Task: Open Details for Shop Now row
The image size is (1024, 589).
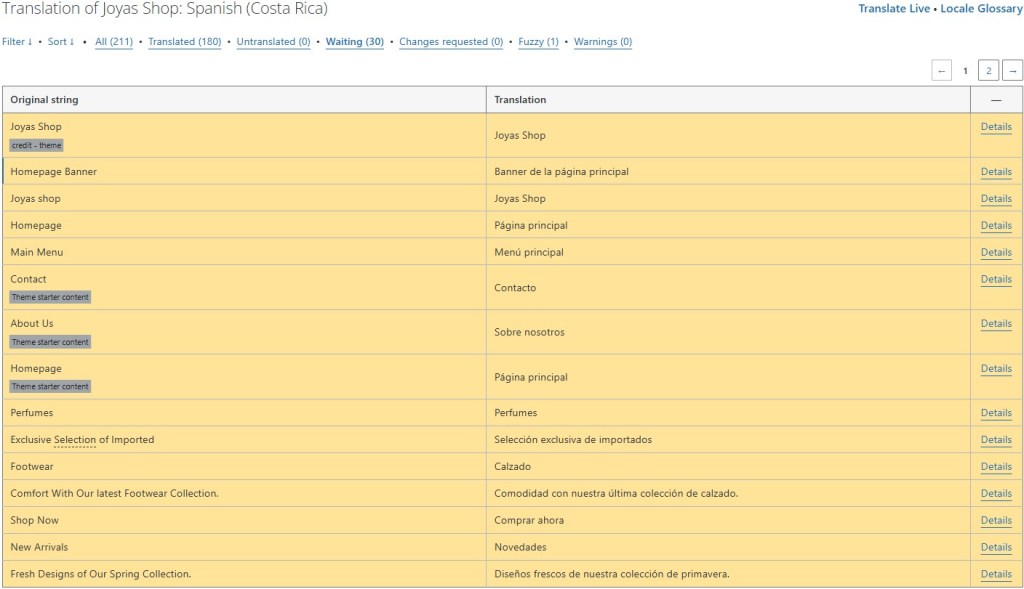Action: (x=996, y=521)
